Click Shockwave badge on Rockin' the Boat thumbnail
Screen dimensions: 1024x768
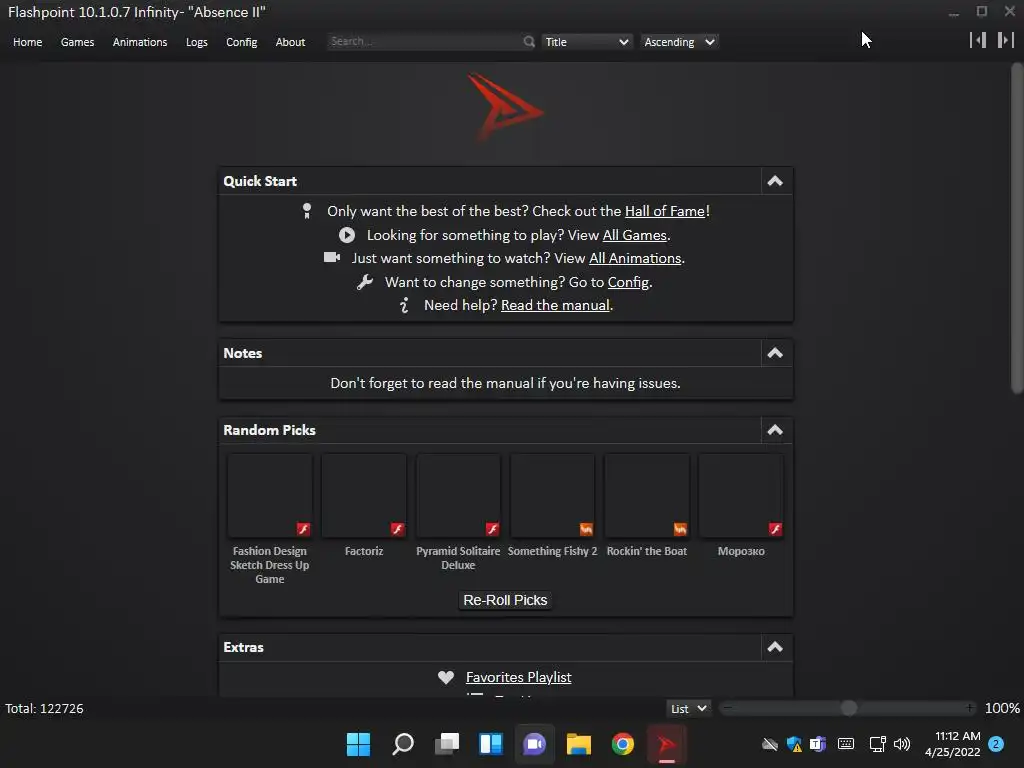pos(680,529)
